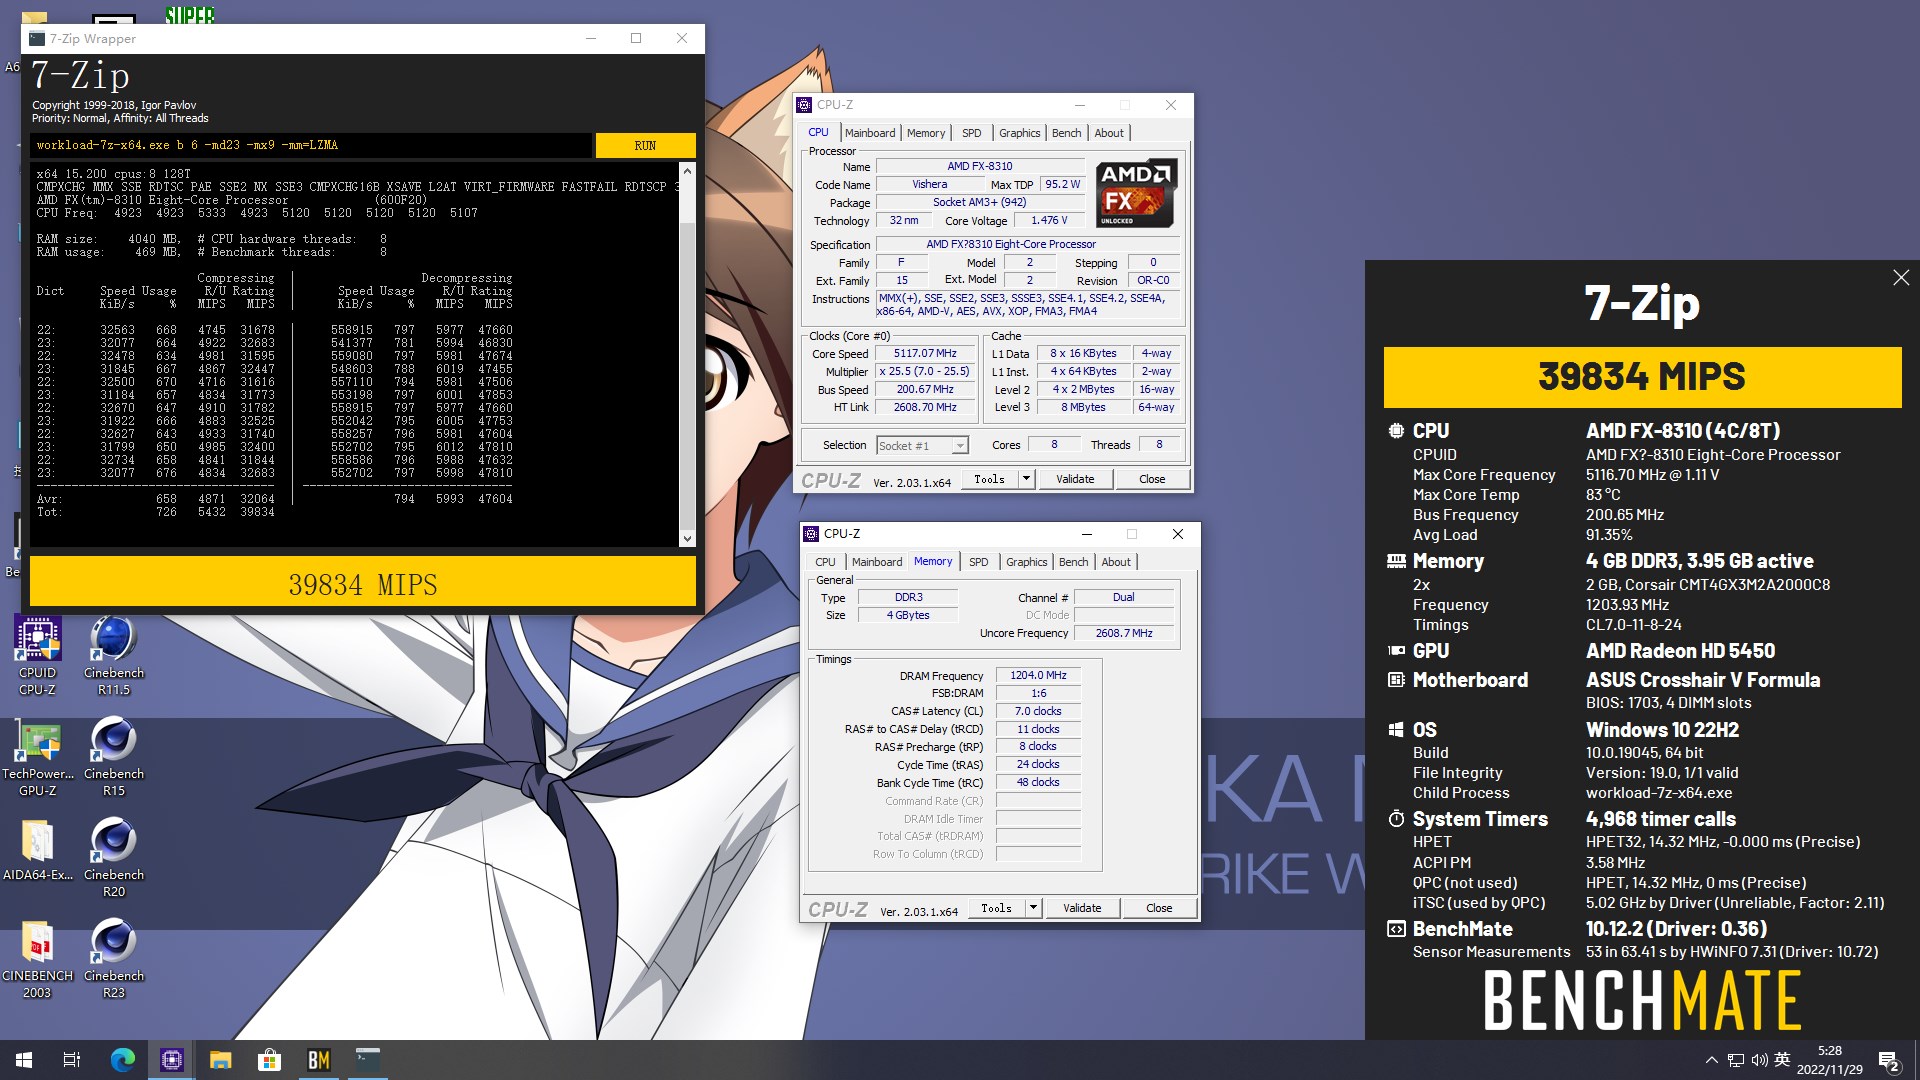Open notification center icon
1920x1080 pixels.
click(x=1888, y=1060)
